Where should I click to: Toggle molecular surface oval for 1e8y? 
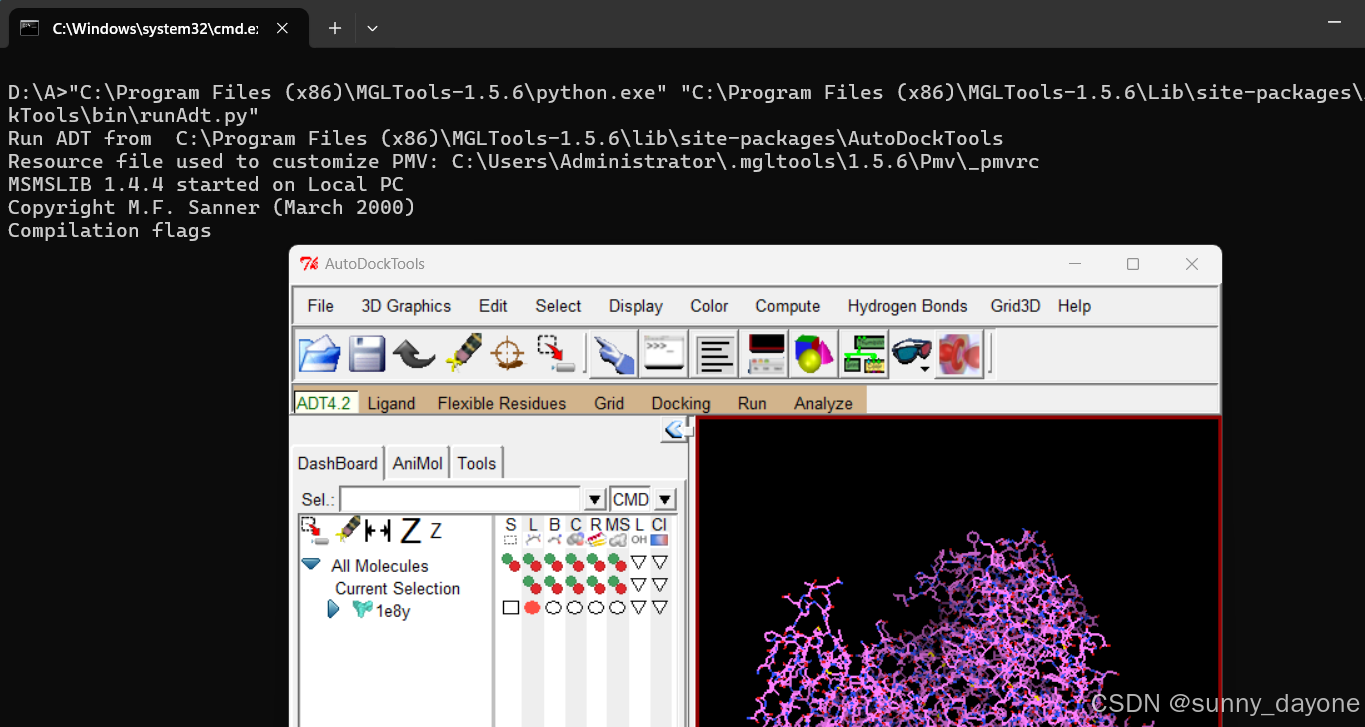point(617,607)
